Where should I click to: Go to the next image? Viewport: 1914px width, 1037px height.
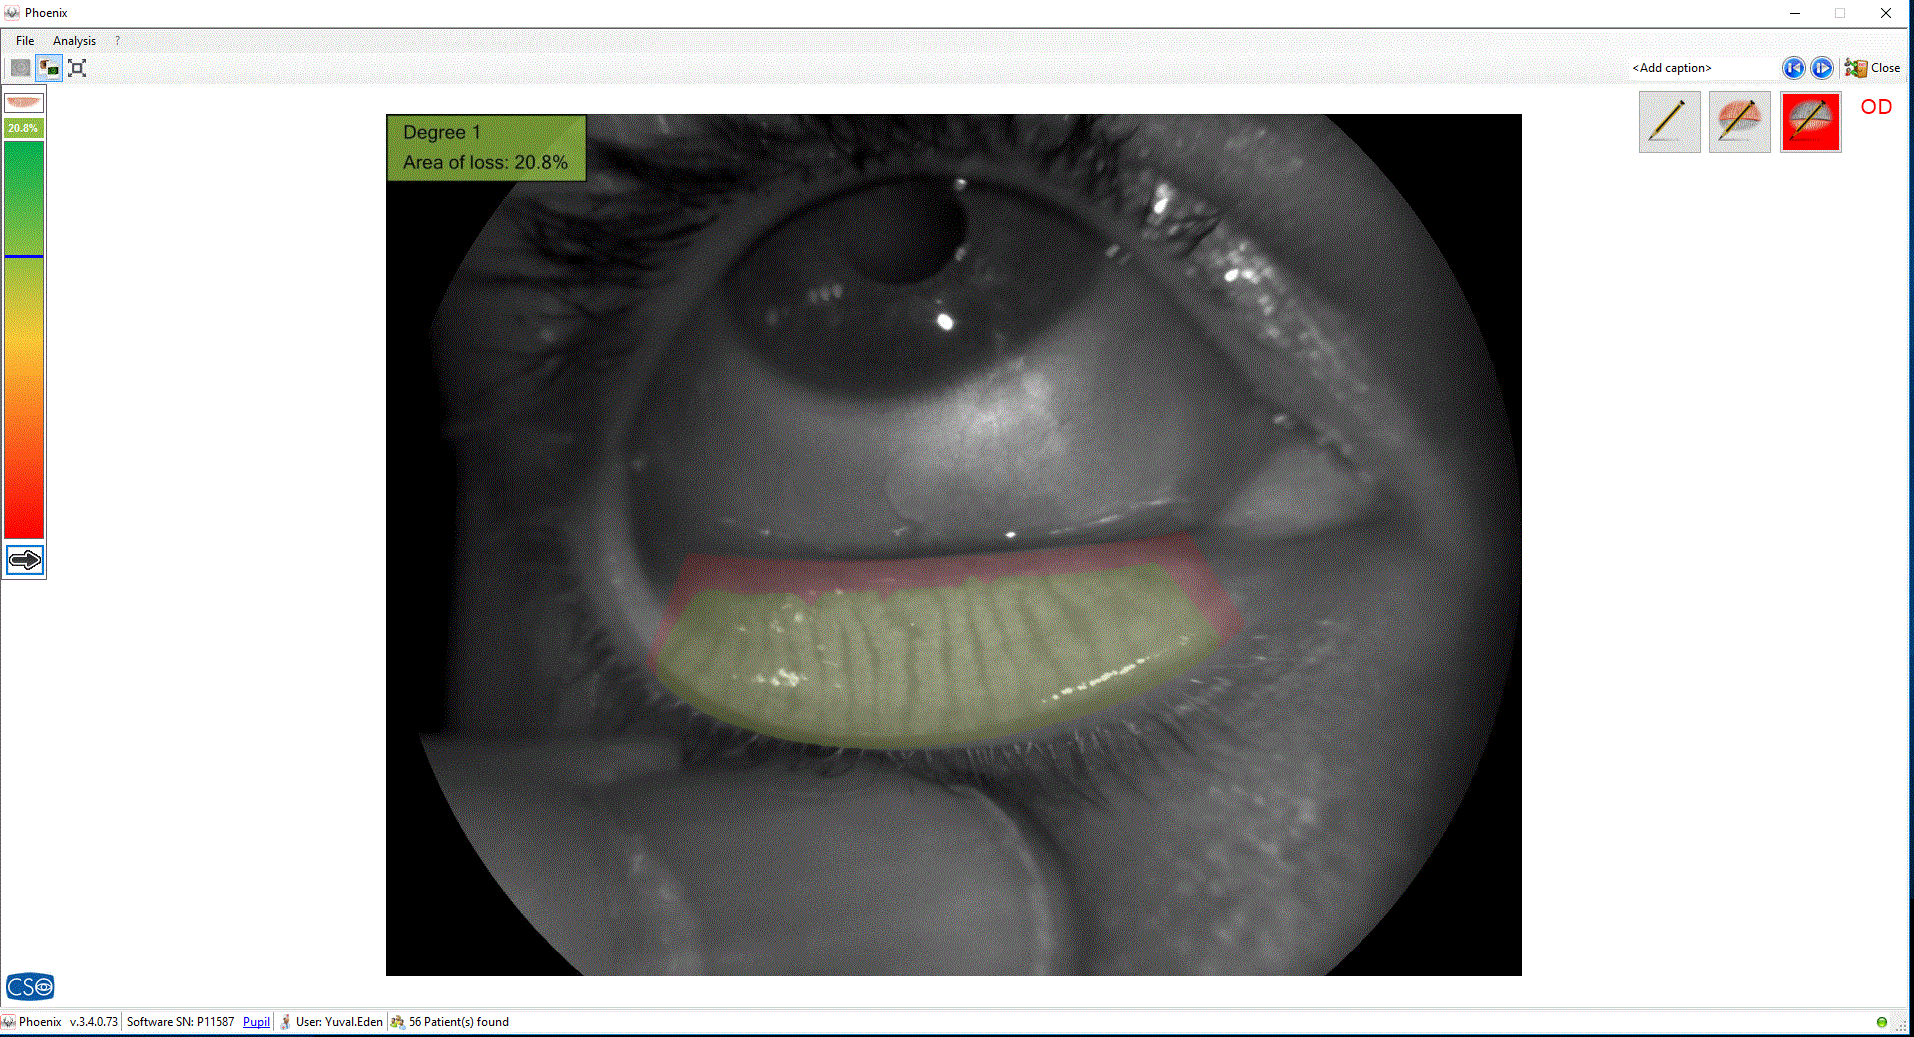click(x=1822, y=68)
